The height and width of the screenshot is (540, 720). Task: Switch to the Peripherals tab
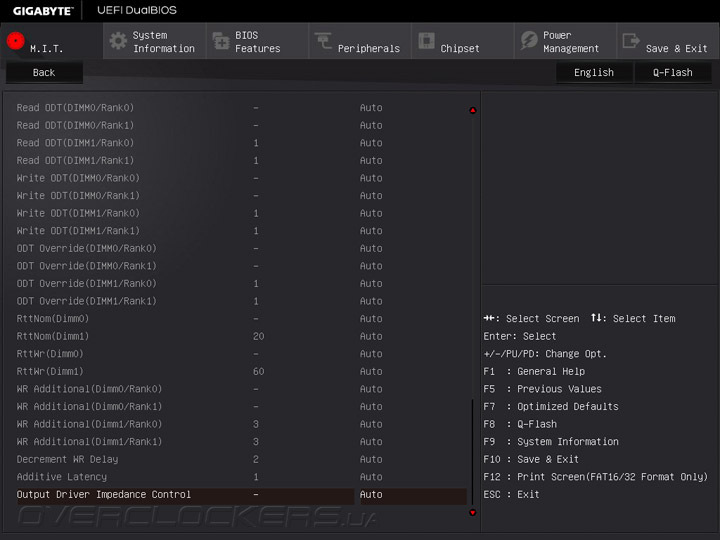pyautogui.click(x=368, y=48)
